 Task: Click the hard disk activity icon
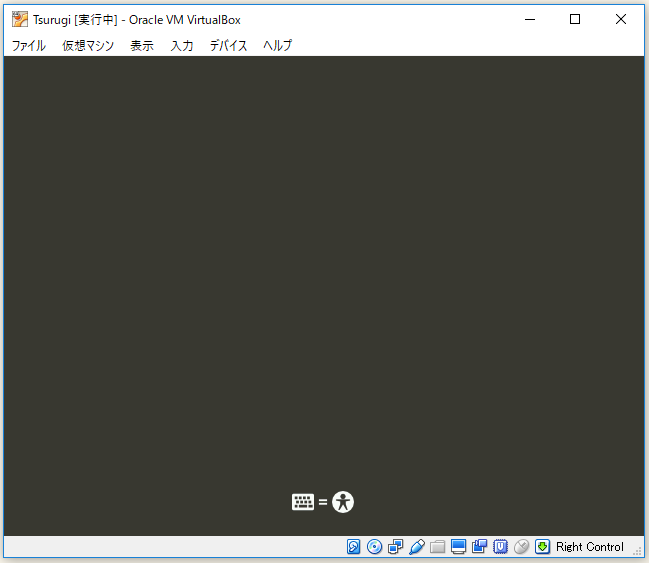pyautogui.click(x=353, y=546)
